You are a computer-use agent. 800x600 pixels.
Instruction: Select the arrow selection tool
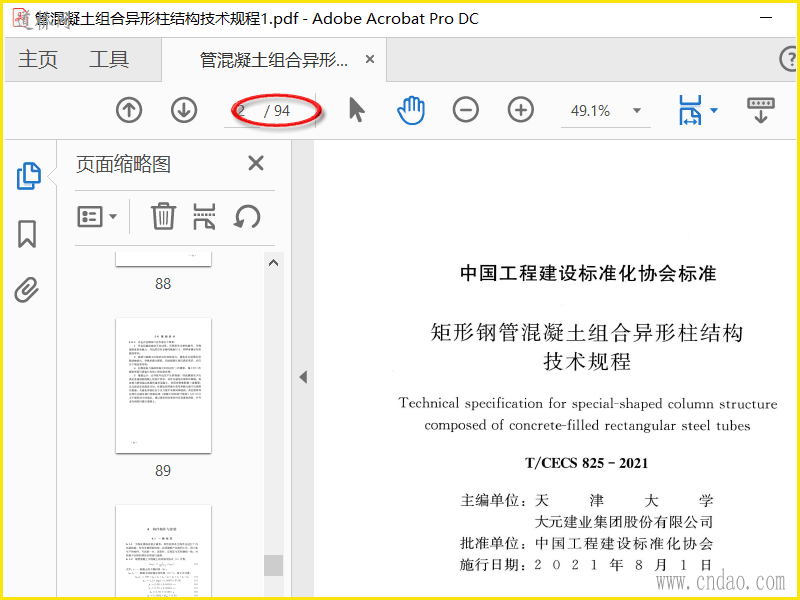pos(357,110)
